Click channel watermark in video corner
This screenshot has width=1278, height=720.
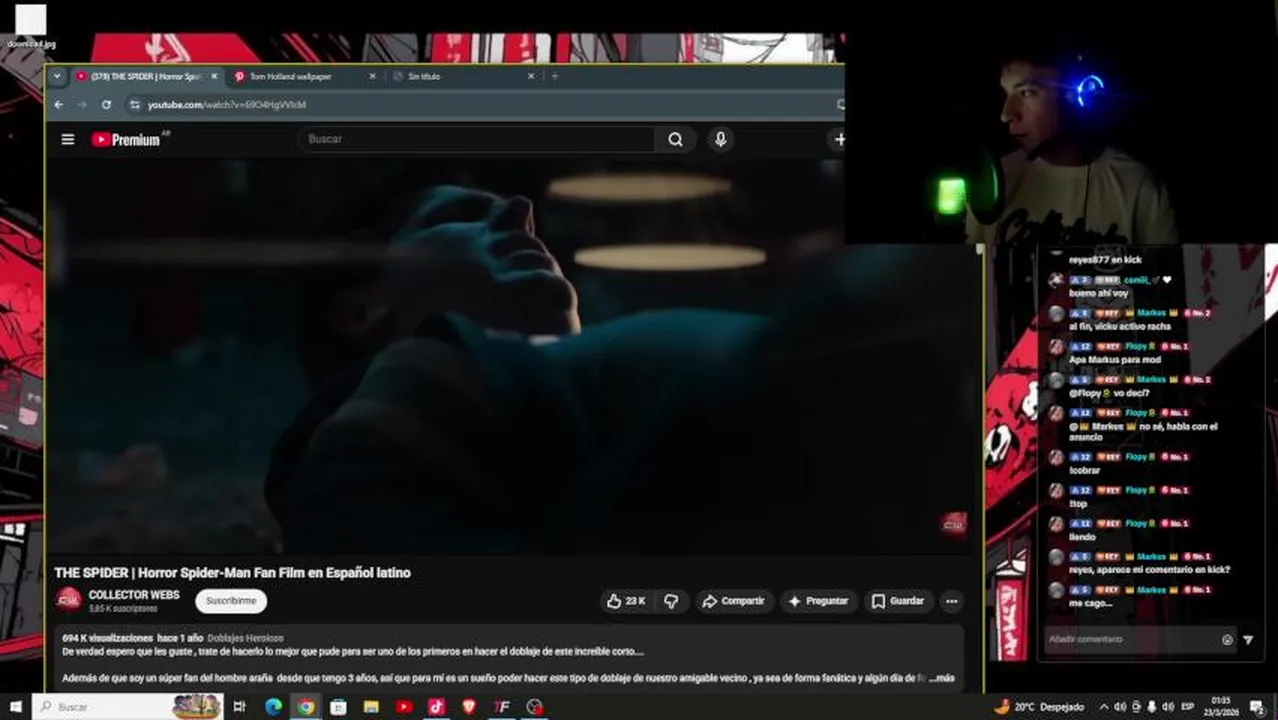953,523
